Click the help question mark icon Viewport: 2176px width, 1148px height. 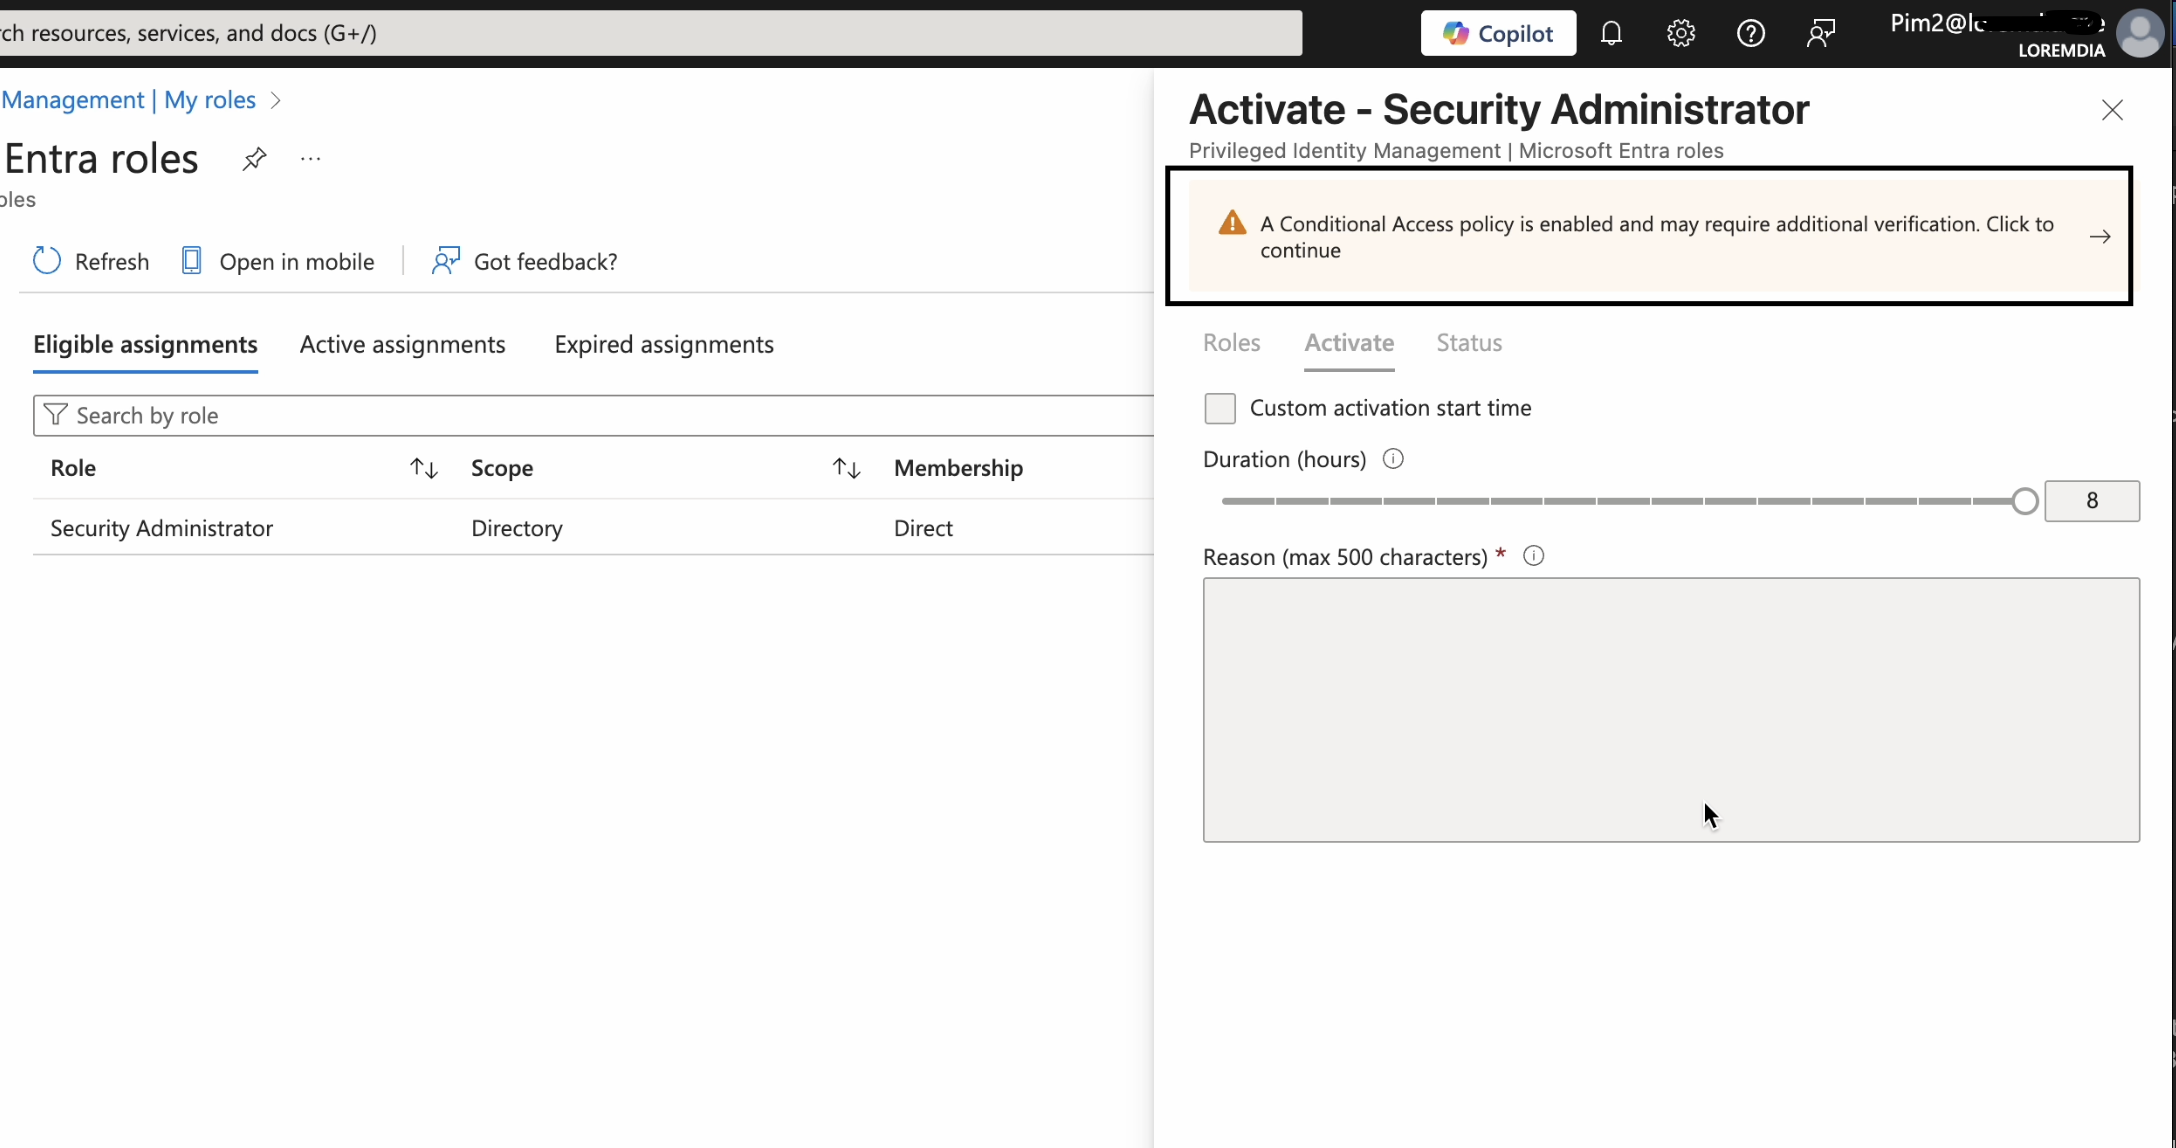point(1751,34)
